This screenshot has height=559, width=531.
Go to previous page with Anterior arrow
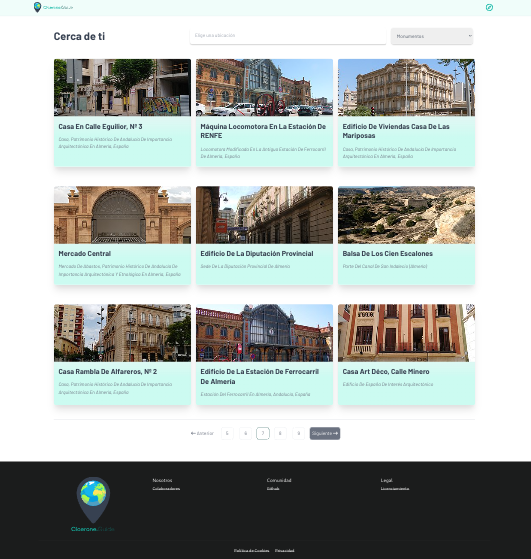point(202,433)
